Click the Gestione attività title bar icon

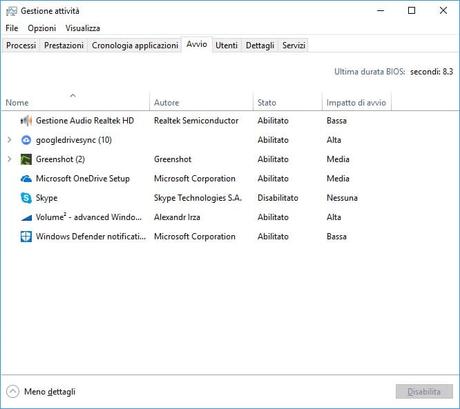pos(11,11)
